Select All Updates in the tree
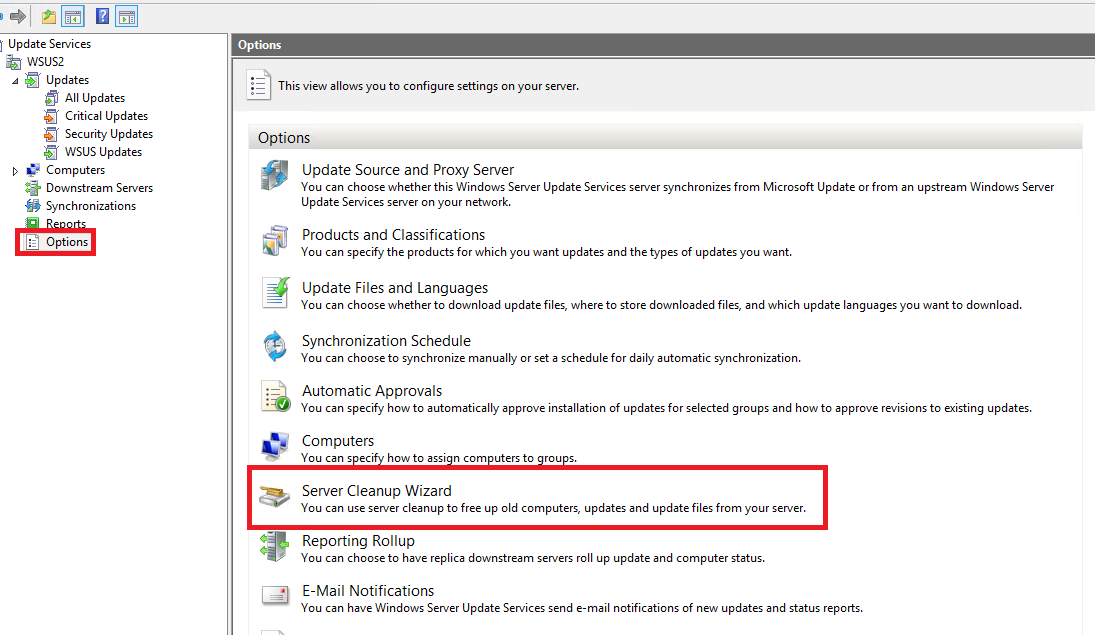This screenshot has width=1095, height=635. click(x=95, y=98)
